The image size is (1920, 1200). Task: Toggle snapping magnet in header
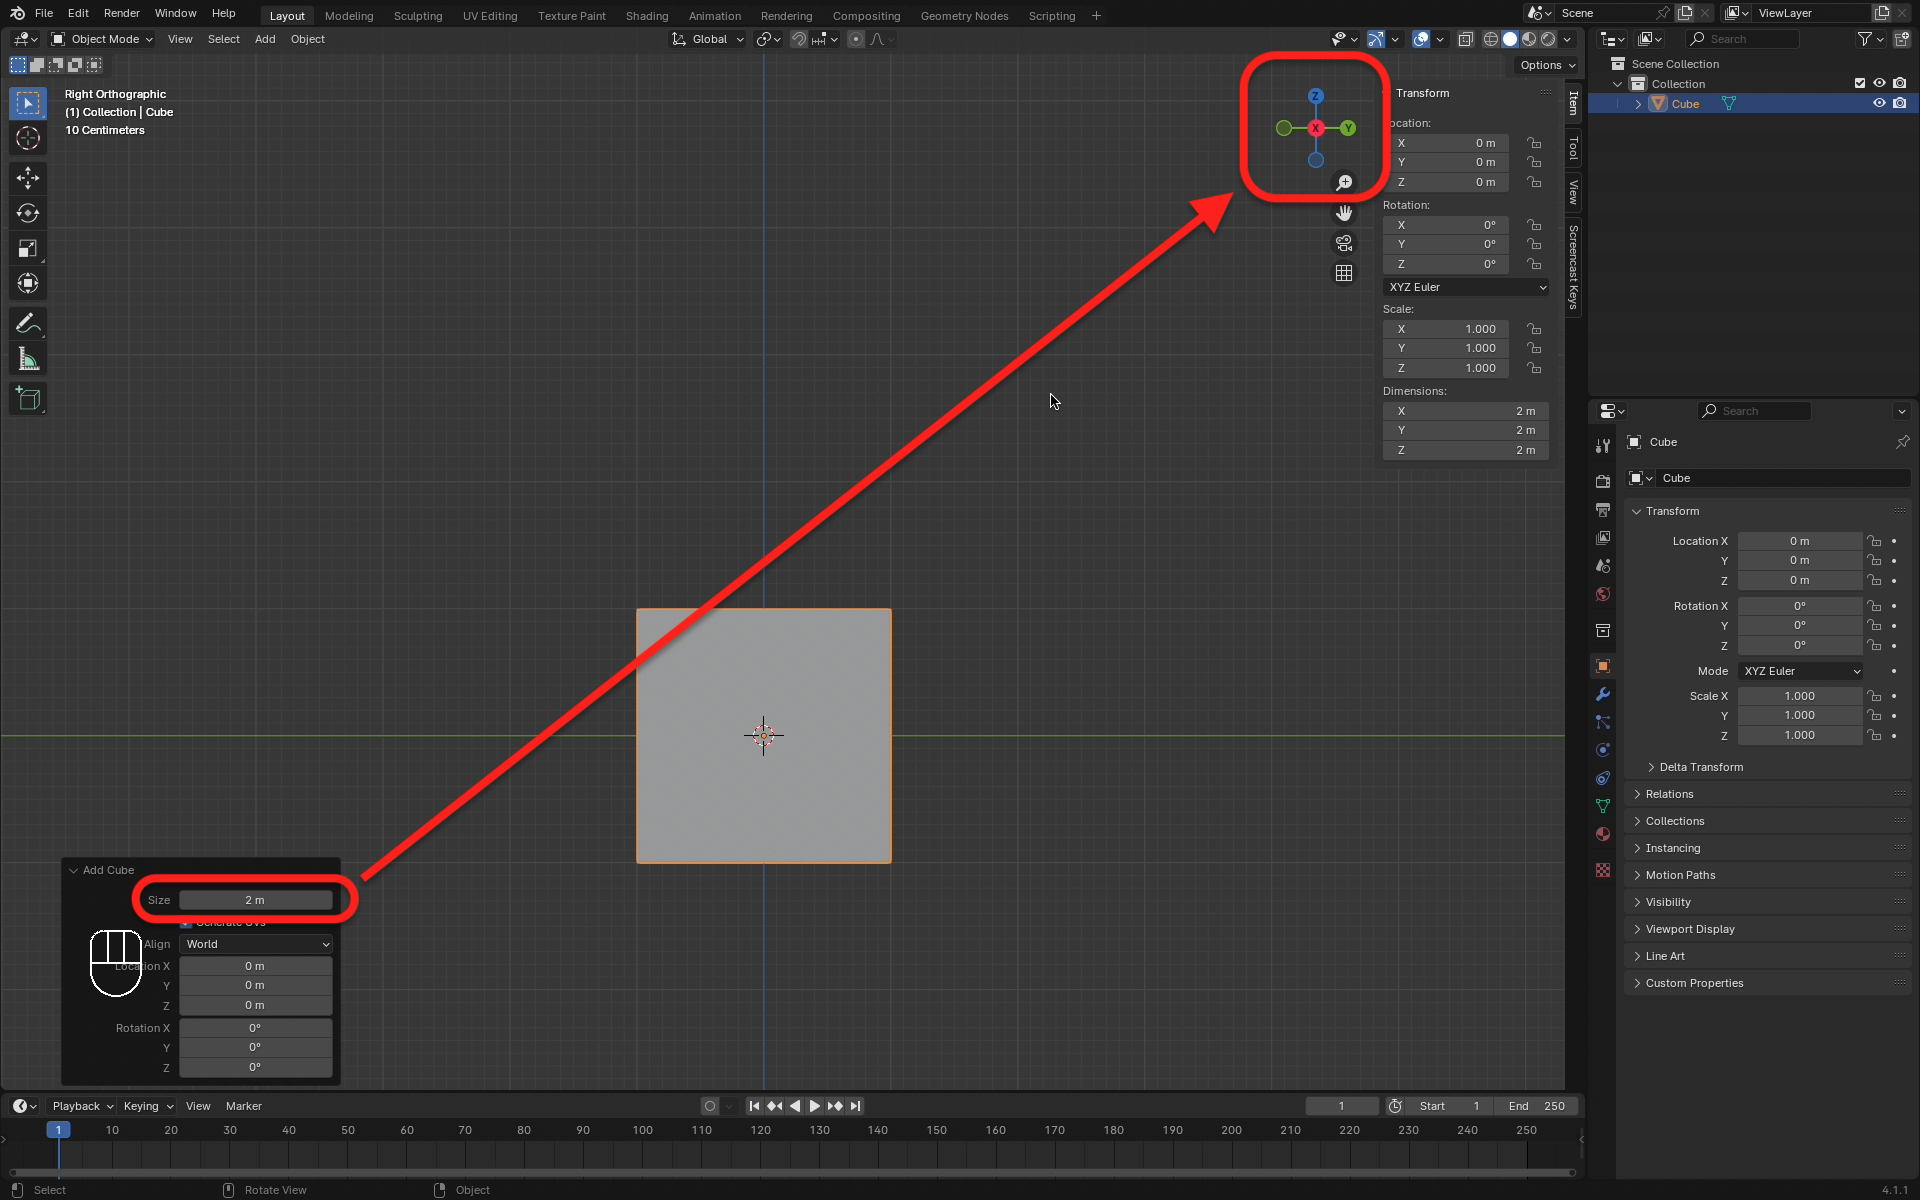[799, 39]
